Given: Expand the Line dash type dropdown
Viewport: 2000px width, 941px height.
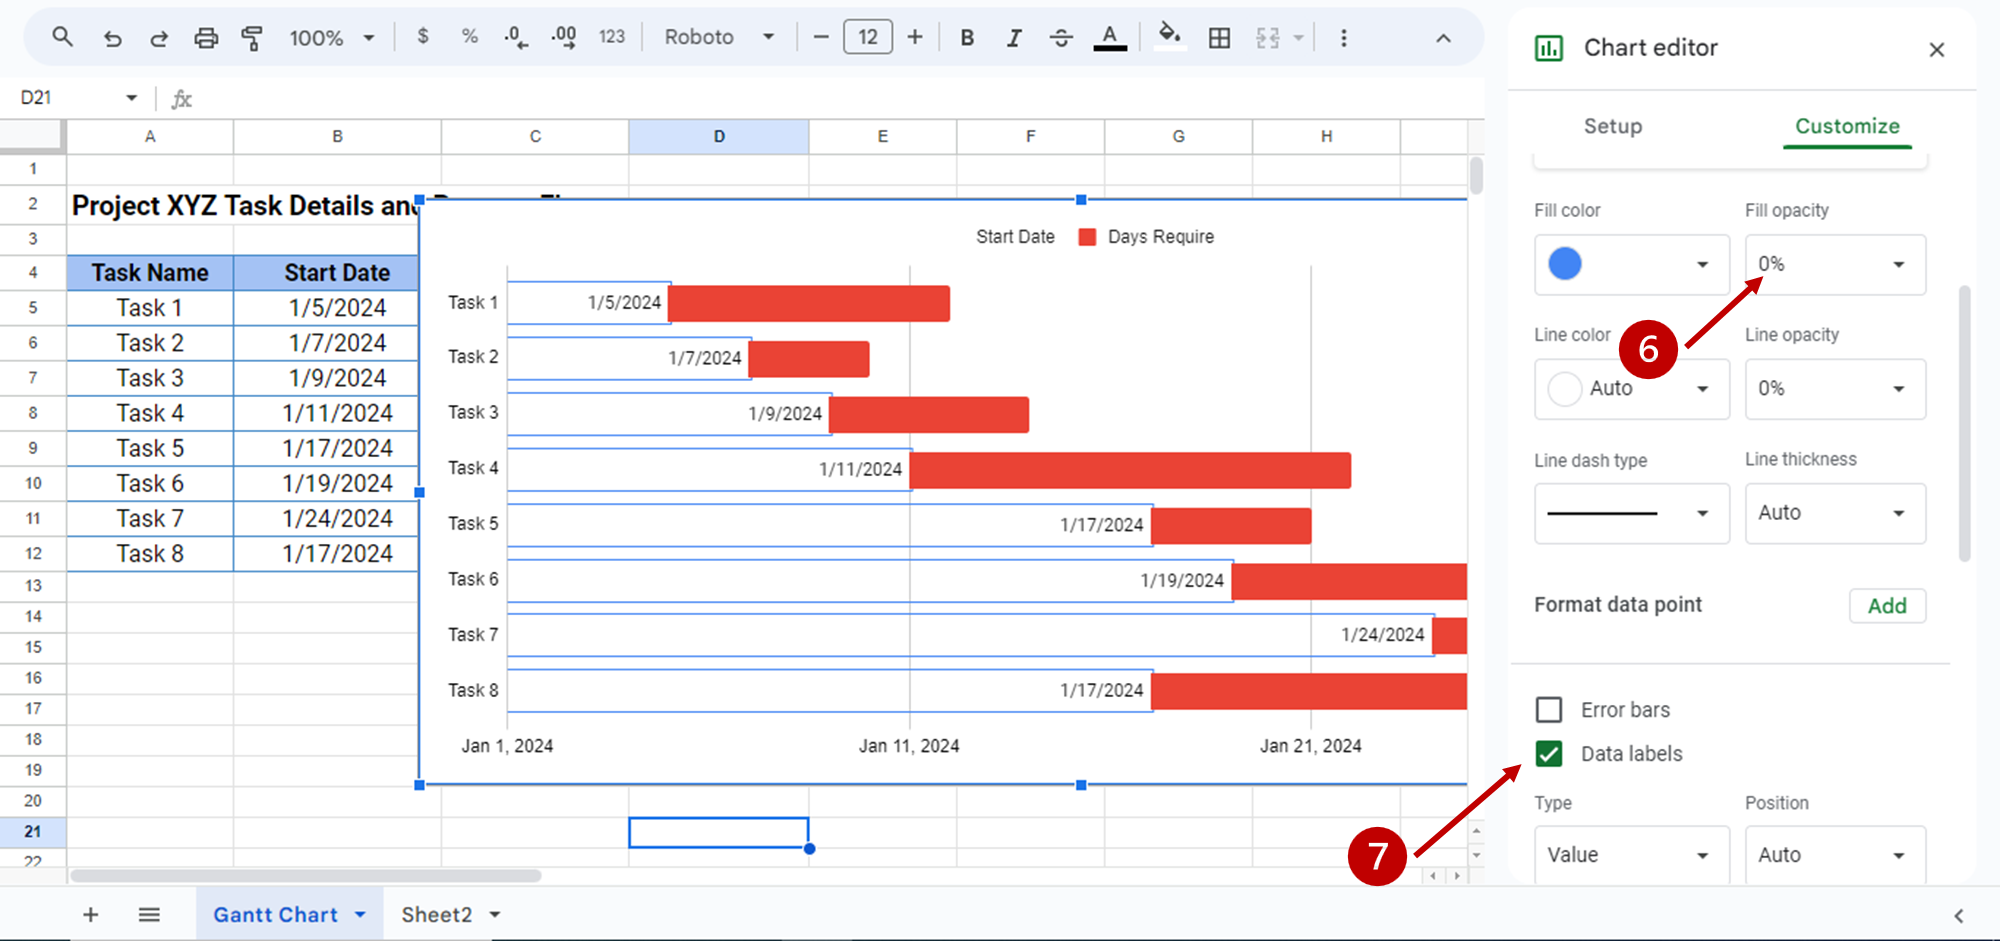Looking at the screenshot, I should point(1630,513).
